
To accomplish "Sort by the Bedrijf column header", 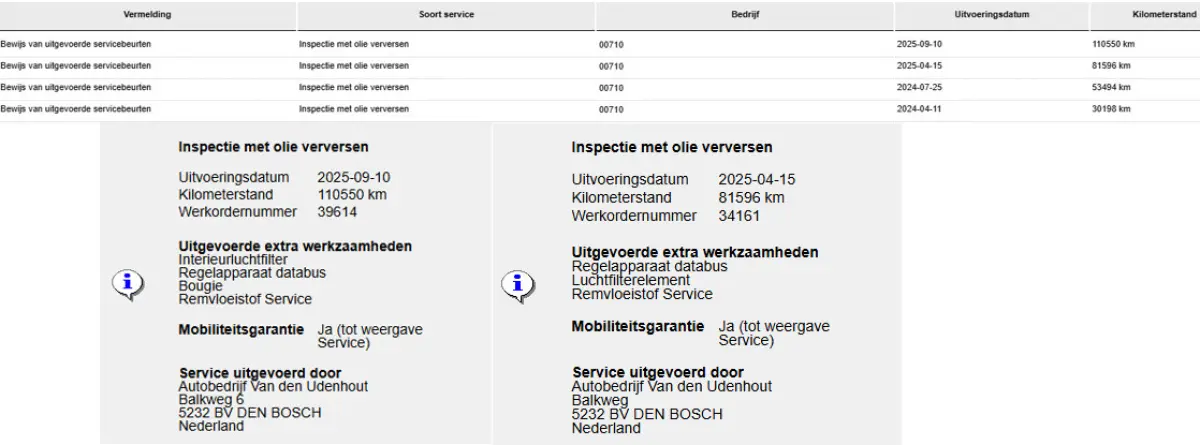I will pos(745,16).
